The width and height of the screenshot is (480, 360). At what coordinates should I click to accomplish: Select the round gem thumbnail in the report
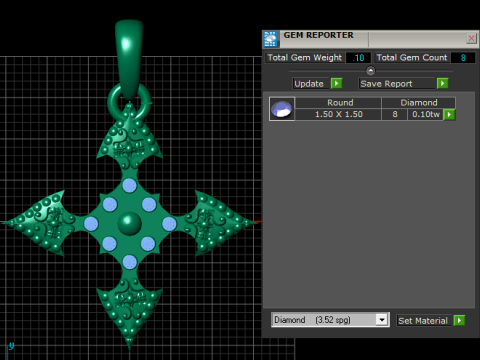282,109
